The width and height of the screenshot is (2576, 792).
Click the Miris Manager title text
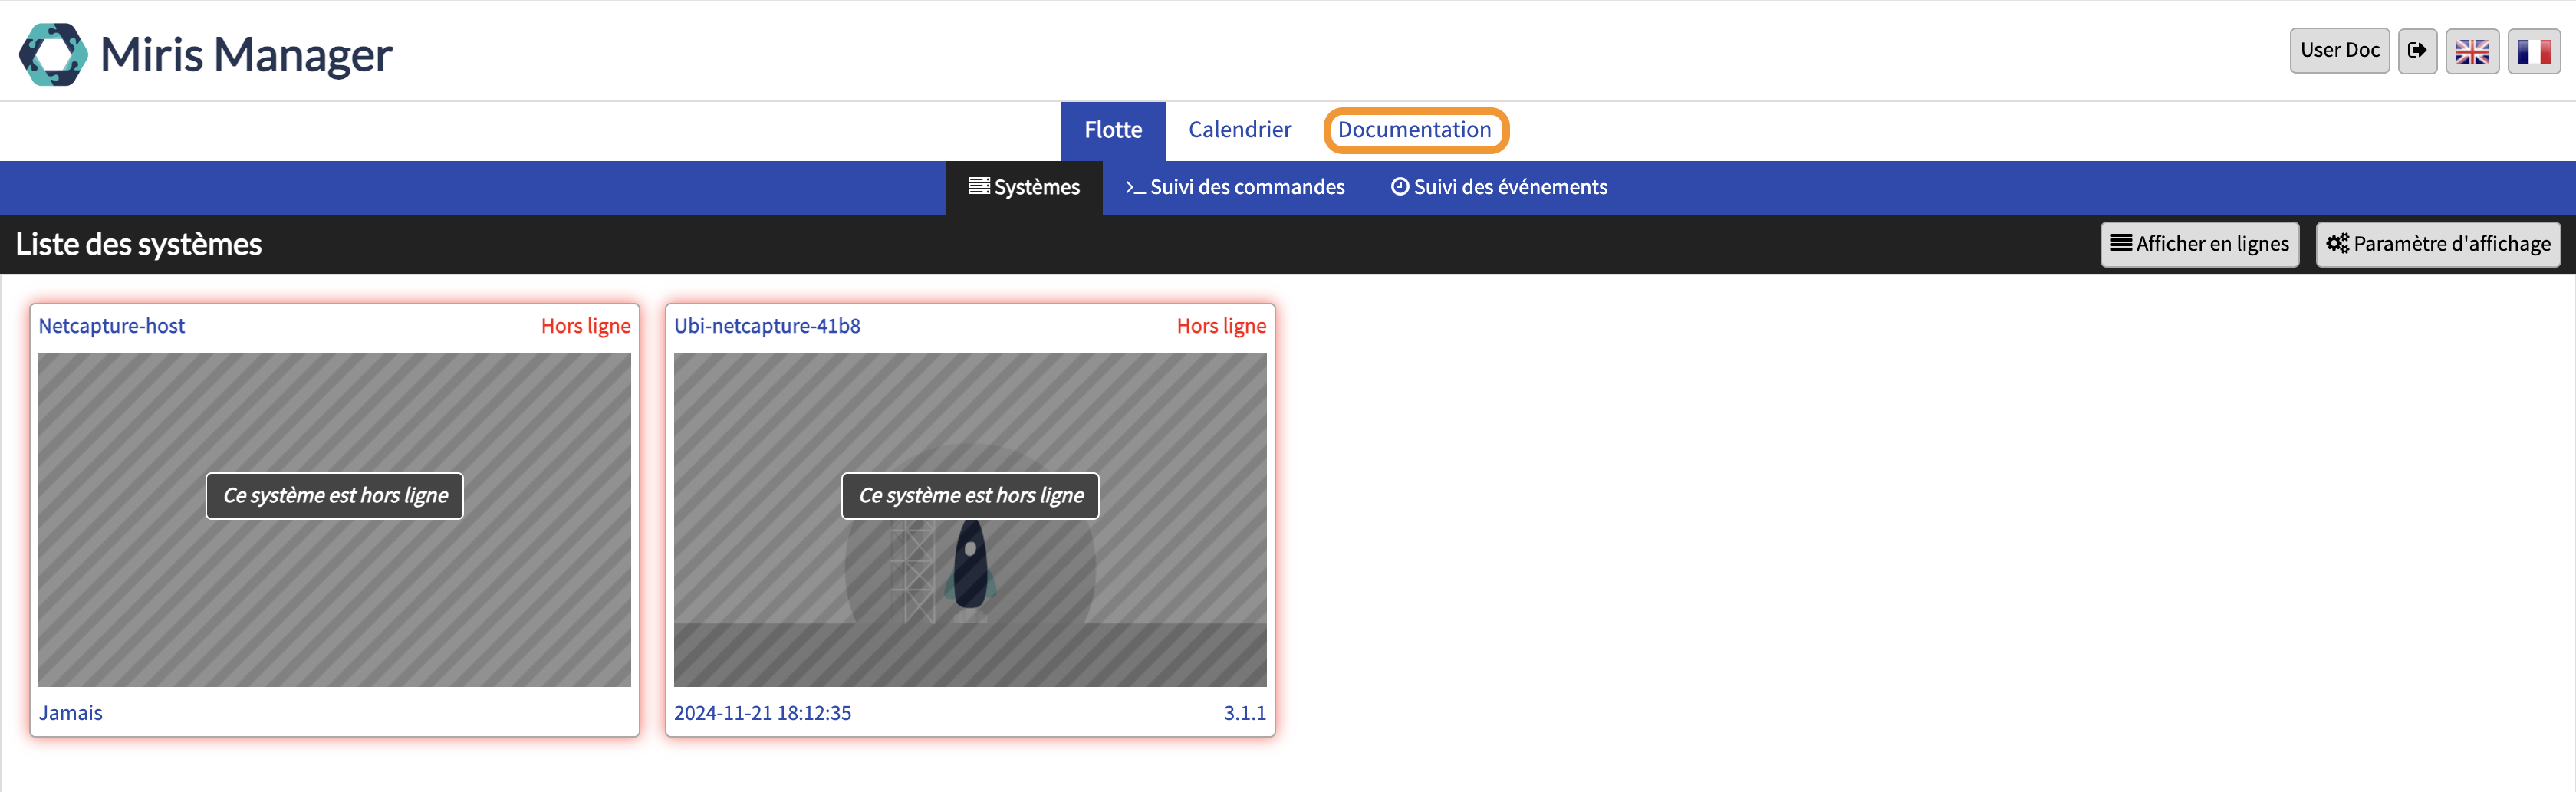click(246, 54)
